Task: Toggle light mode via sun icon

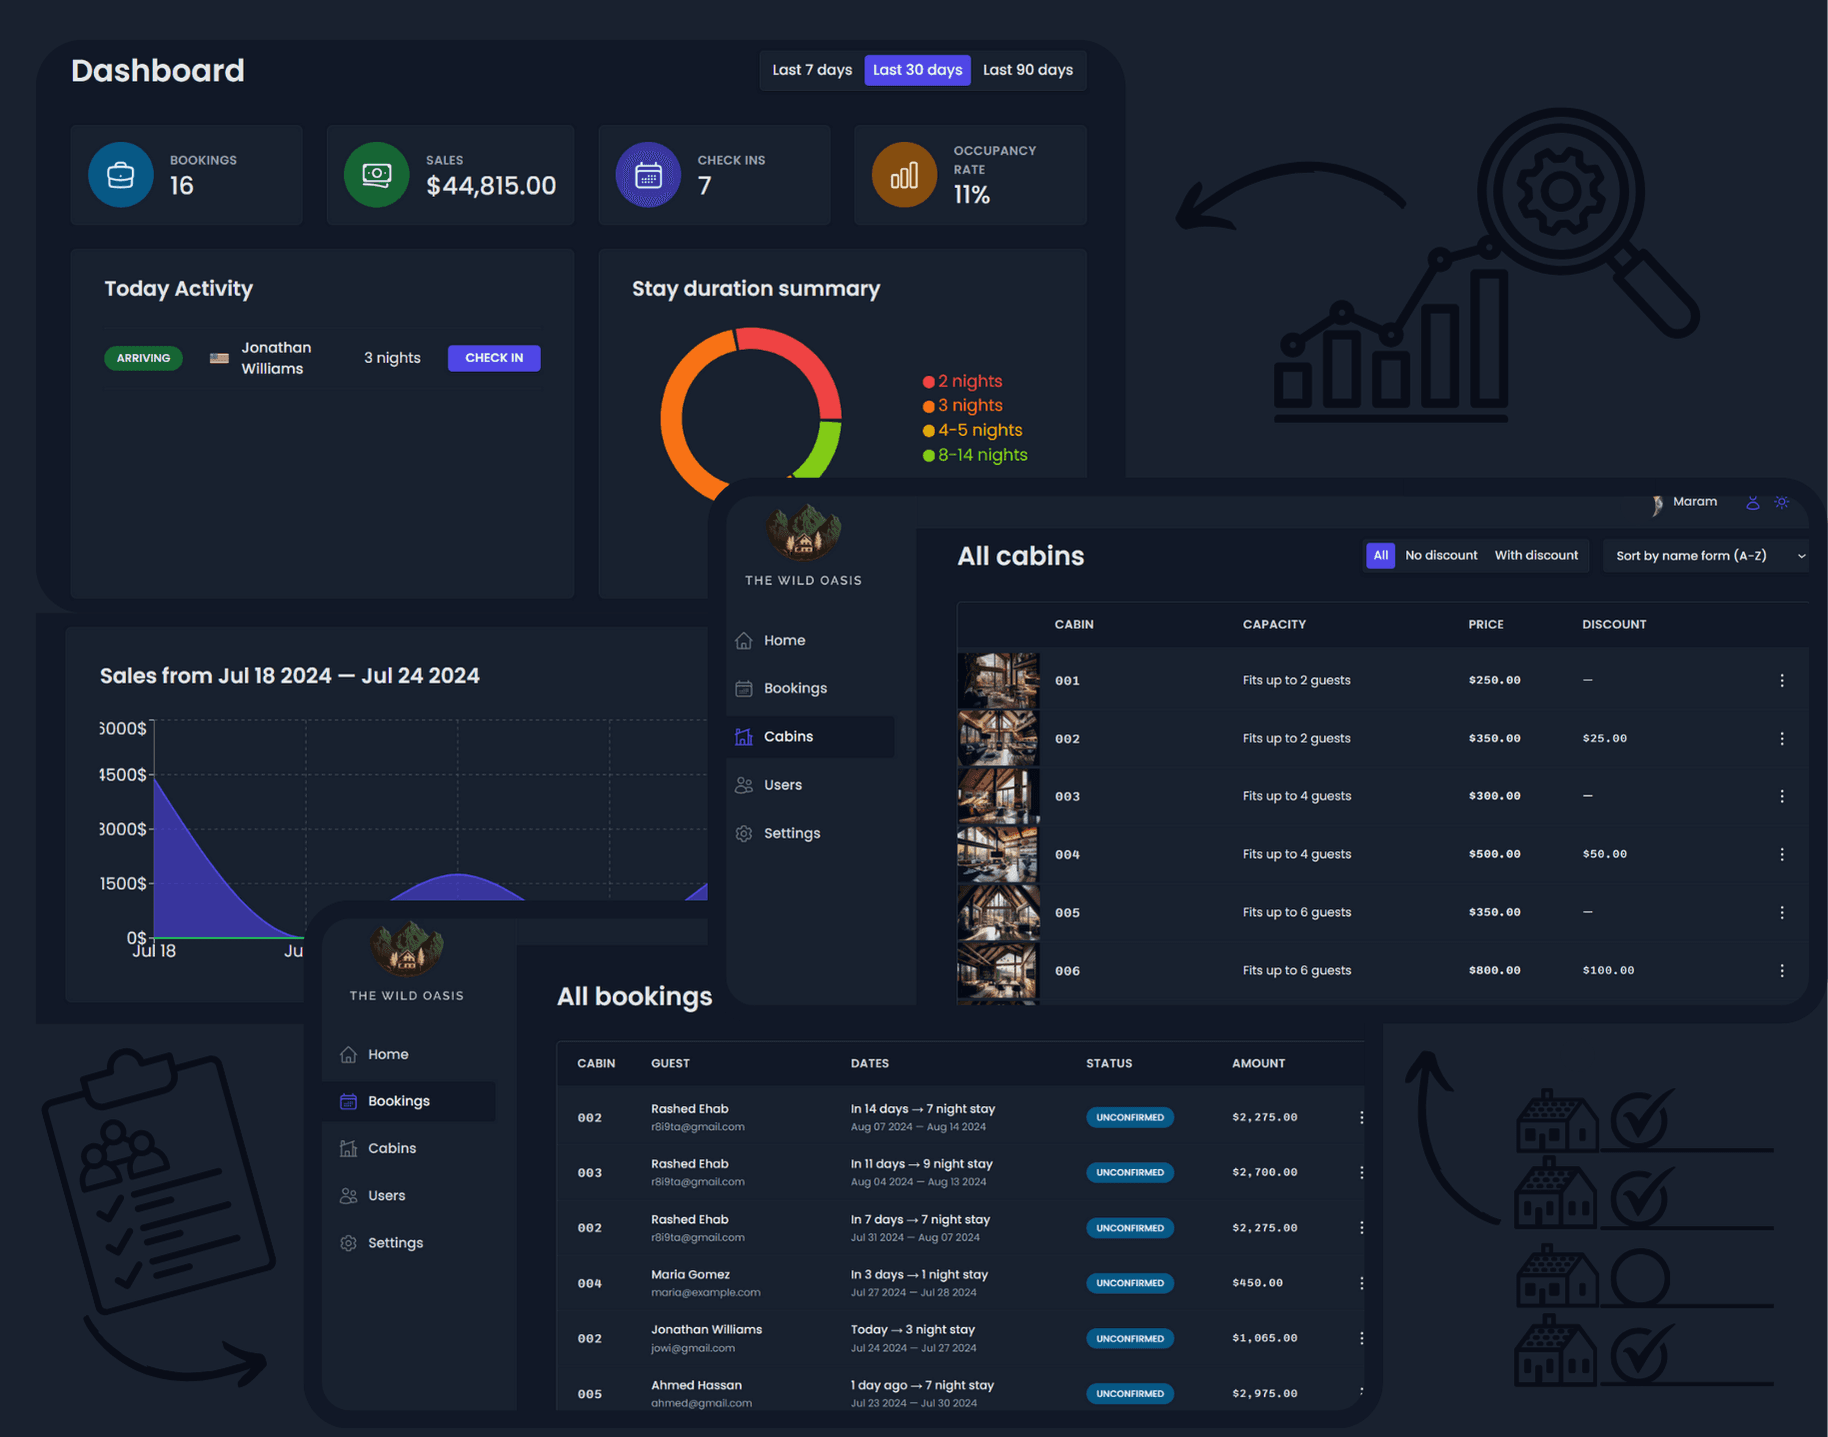Action: pos(1782,502)
